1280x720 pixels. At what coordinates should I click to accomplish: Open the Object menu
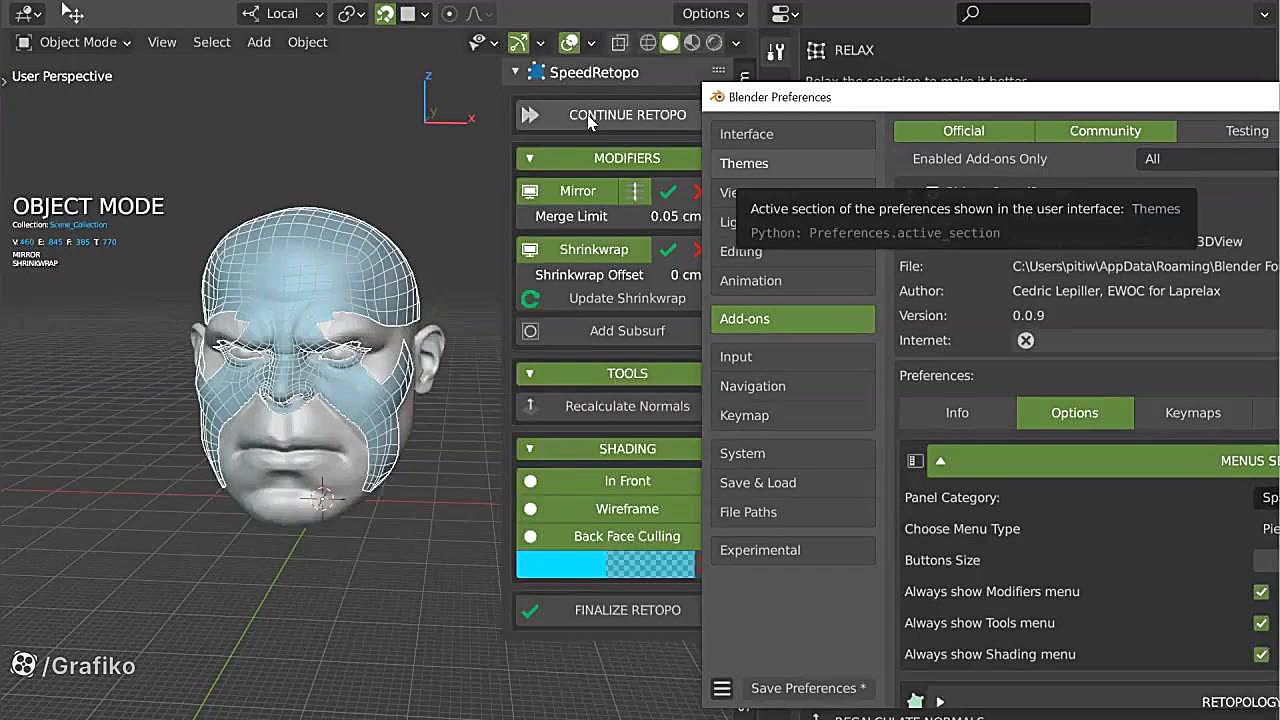click(307, 42)
